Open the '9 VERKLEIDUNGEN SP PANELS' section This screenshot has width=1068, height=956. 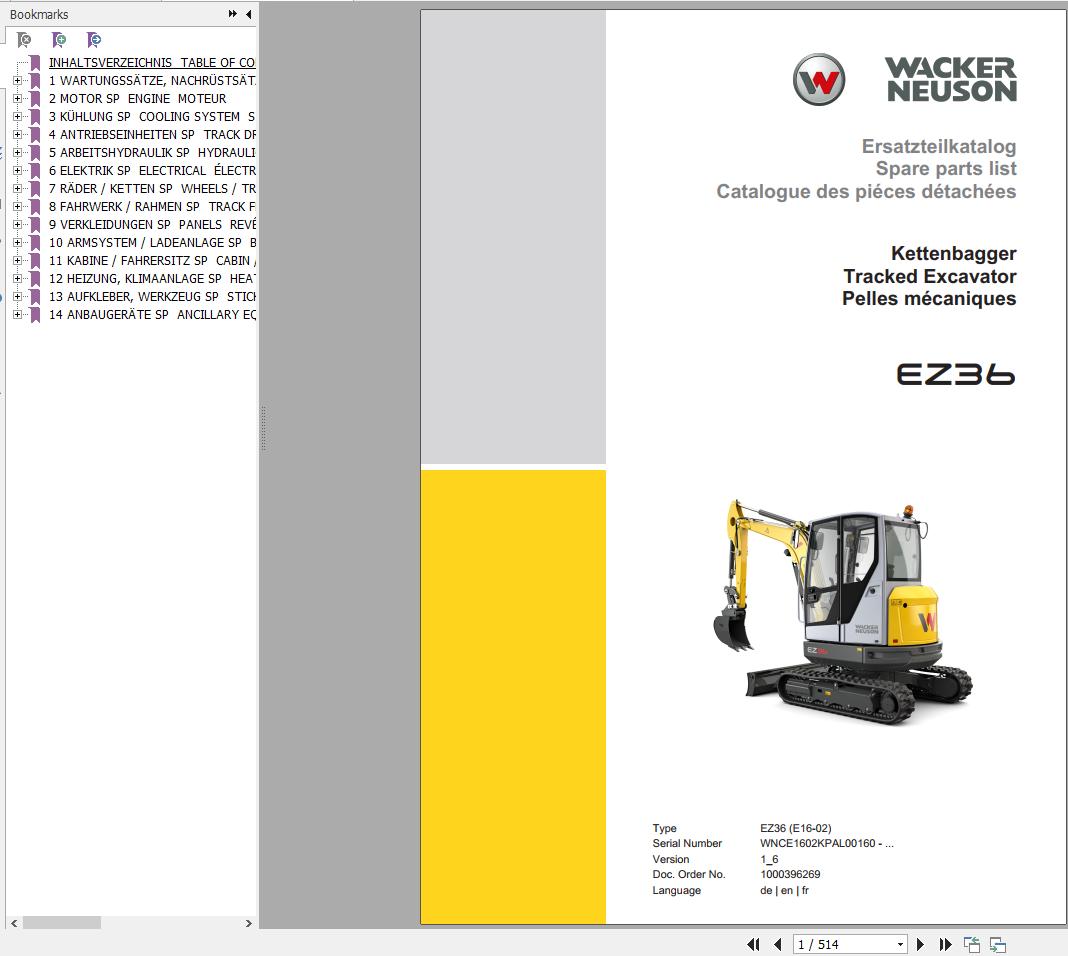(150, 224)
